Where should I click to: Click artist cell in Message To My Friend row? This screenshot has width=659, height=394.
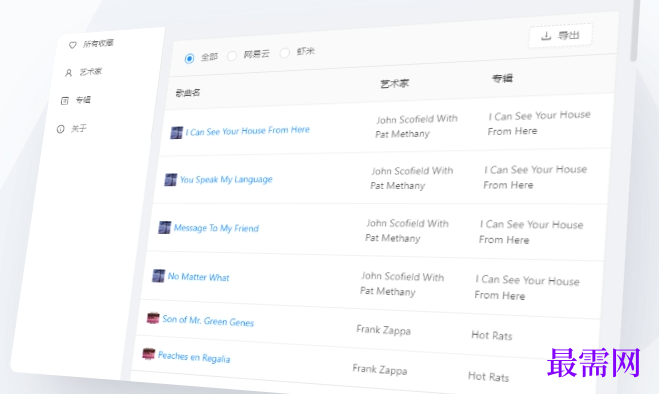(407, 231)
